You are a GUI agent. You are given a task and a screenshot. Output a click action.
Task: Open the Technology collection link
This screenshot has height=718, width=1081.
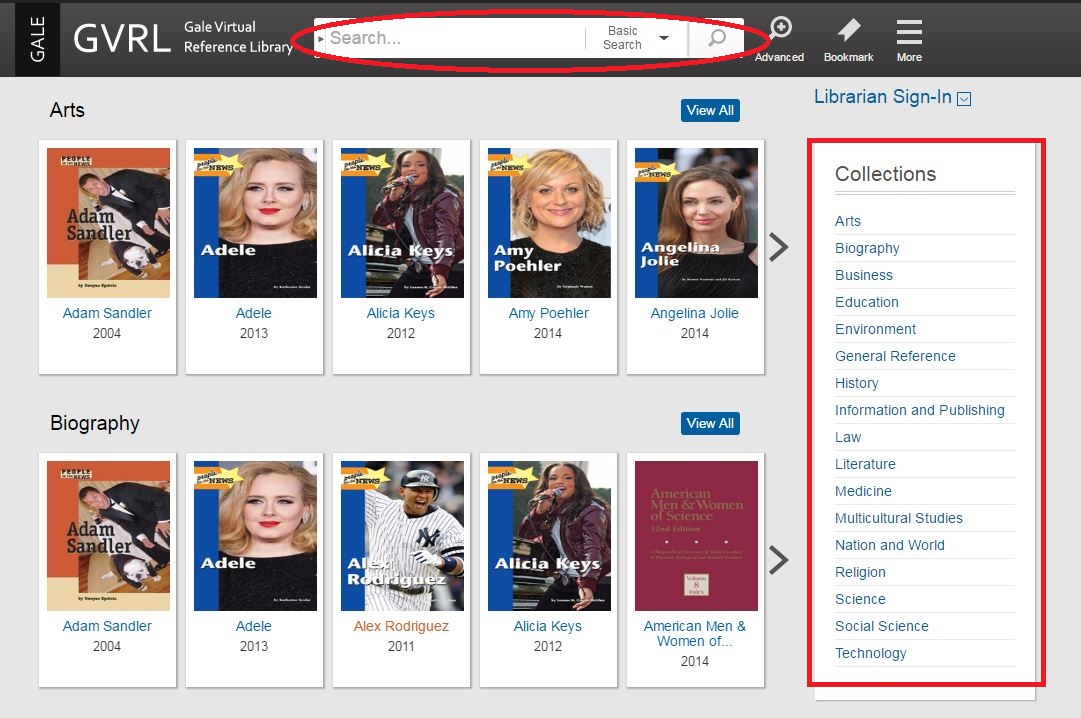click(870, 653)
